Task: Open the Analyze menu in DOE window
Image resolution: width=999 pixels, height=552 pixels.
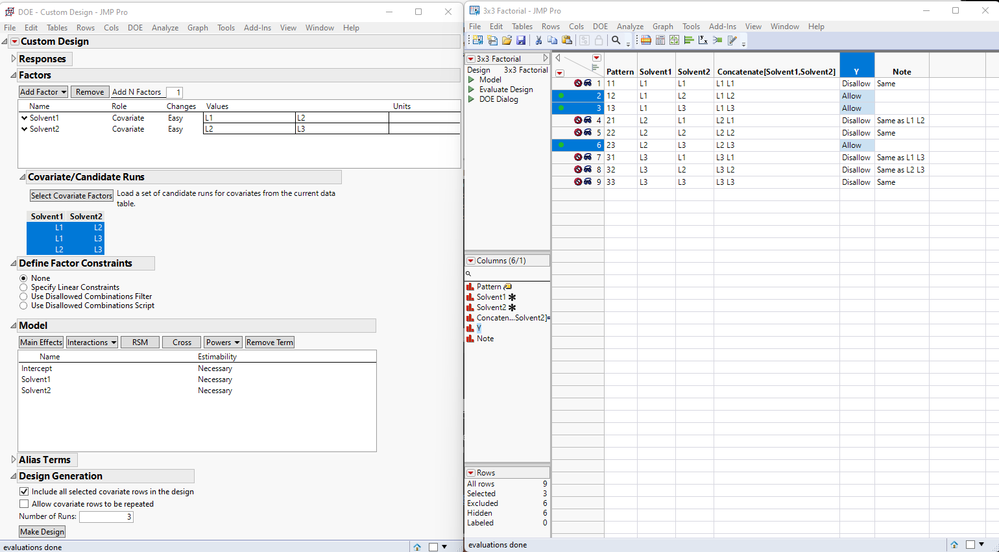Action: 165,27
